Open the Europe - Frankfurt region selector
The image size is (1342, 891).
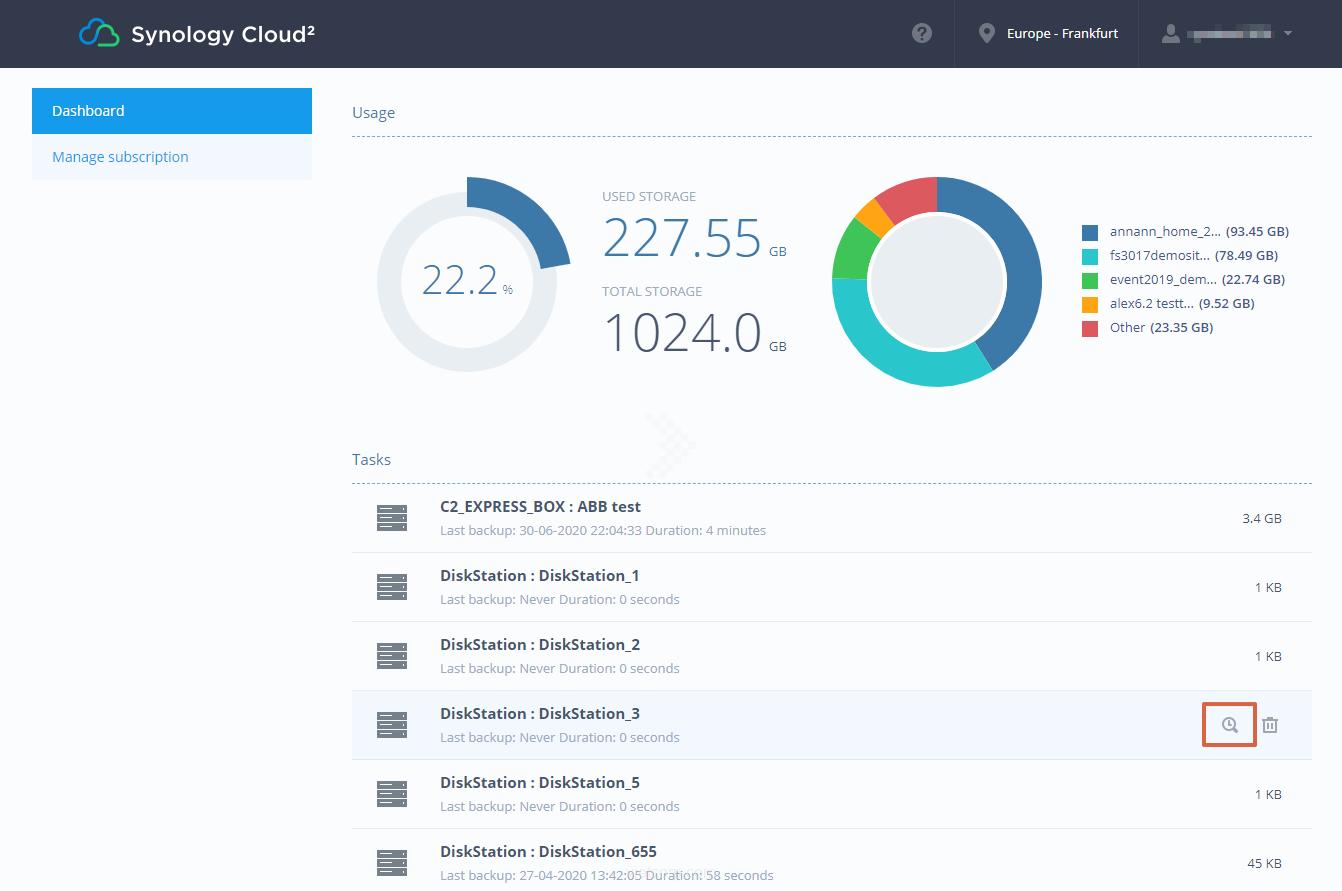pos(1061,34)
